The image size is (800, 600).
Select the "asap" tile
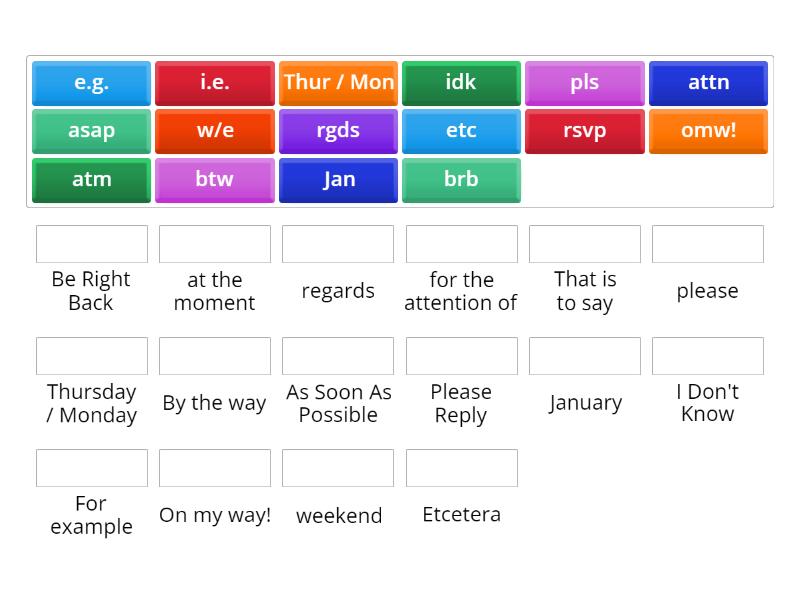click(x=91, y=131)
